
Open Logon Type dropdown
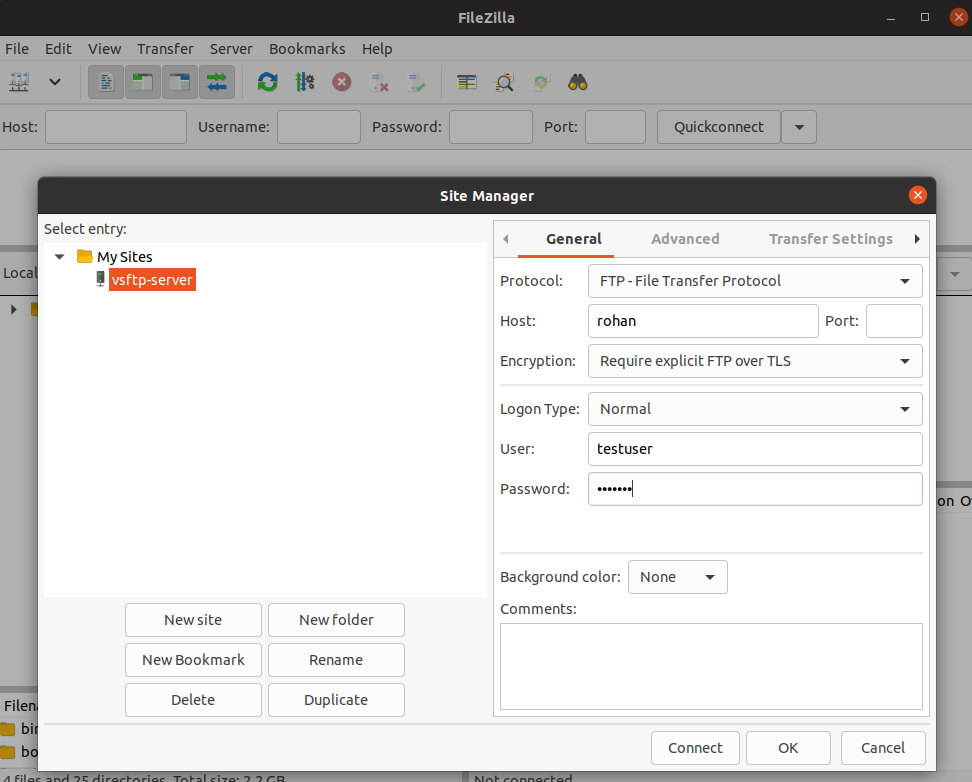click(x=754, y=409)
